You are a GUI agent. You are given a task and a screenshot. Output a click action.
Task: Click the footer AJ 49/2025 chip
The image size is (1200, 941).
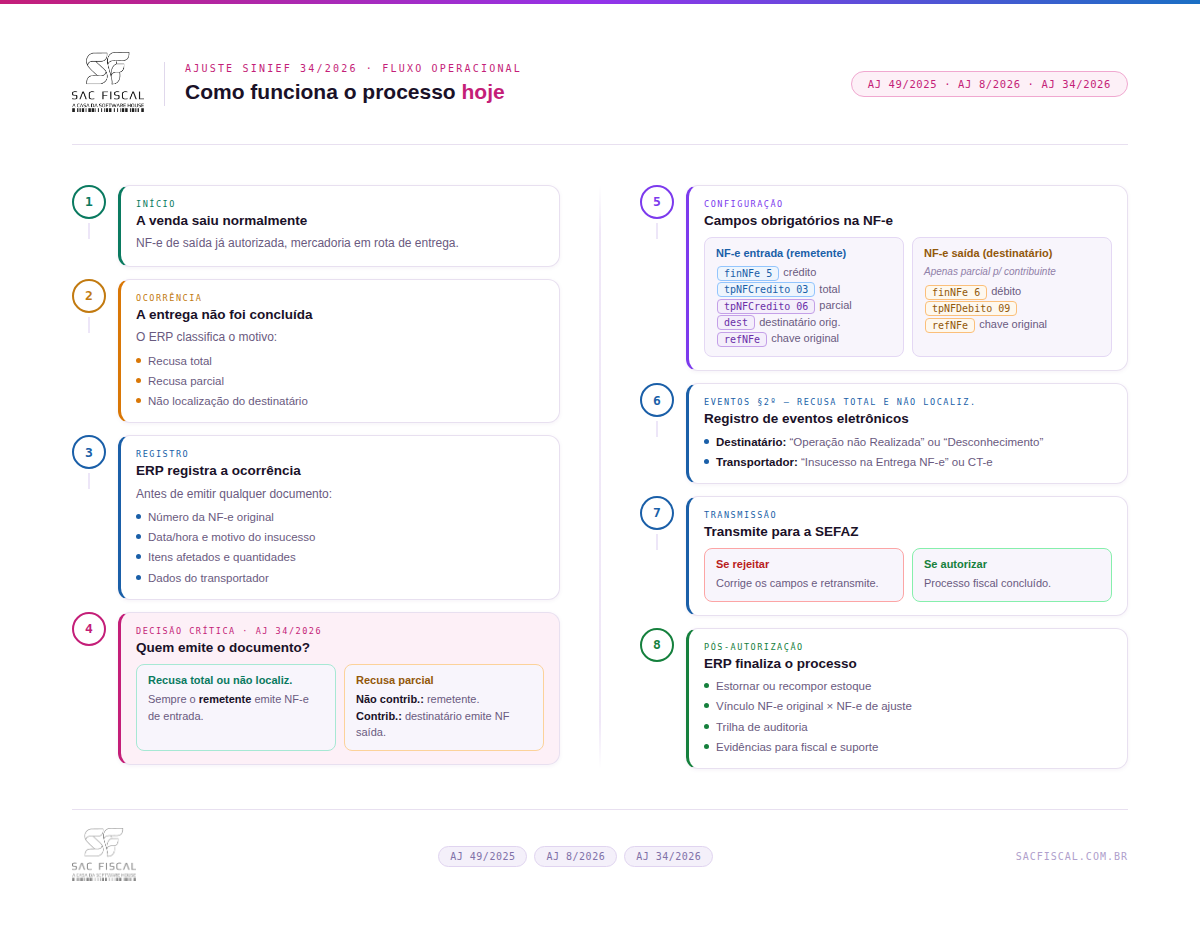pyautogui.click(x=482, y=856)
